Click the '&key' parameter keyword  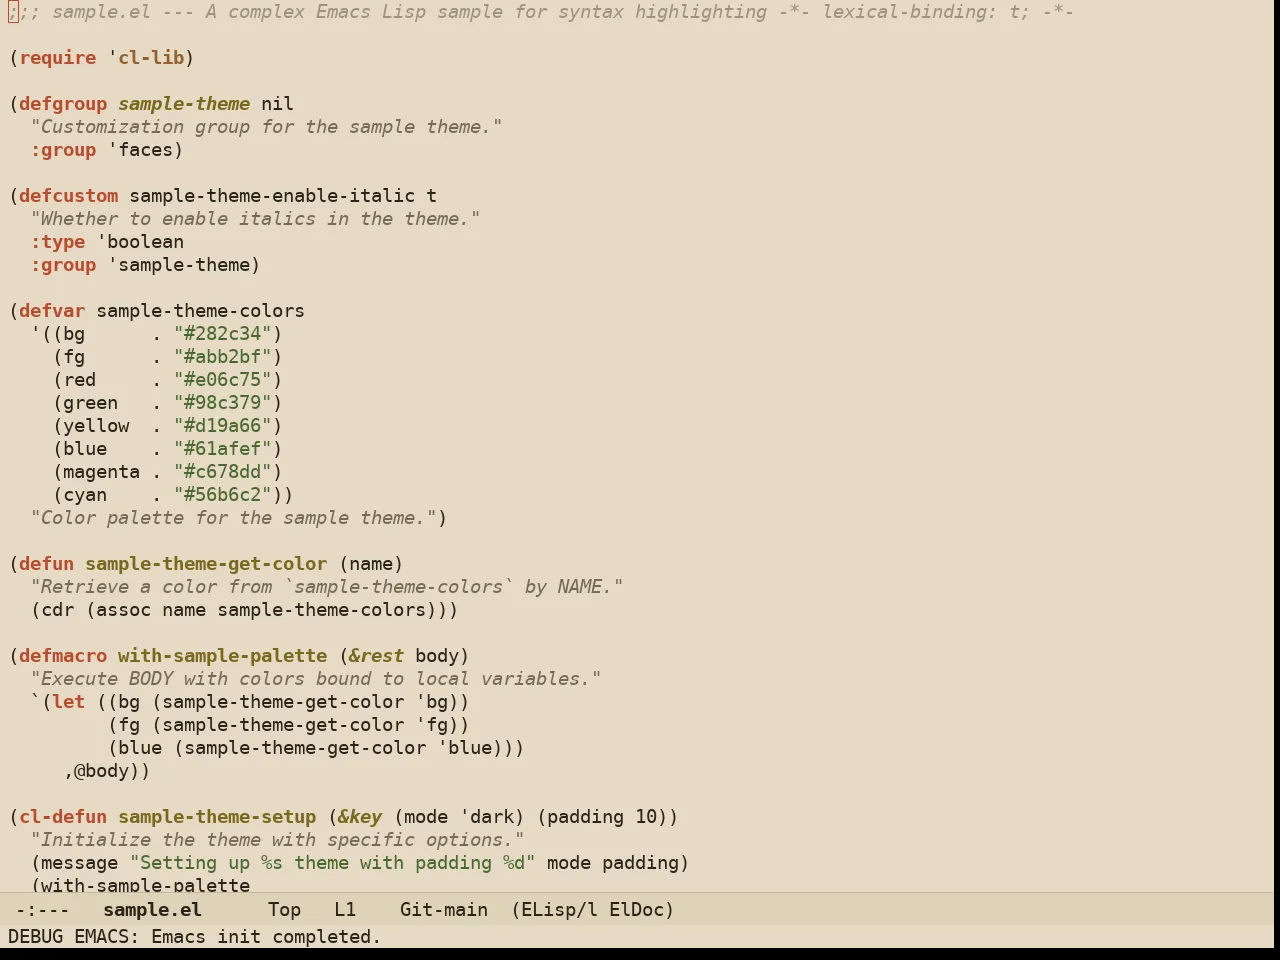360,817
